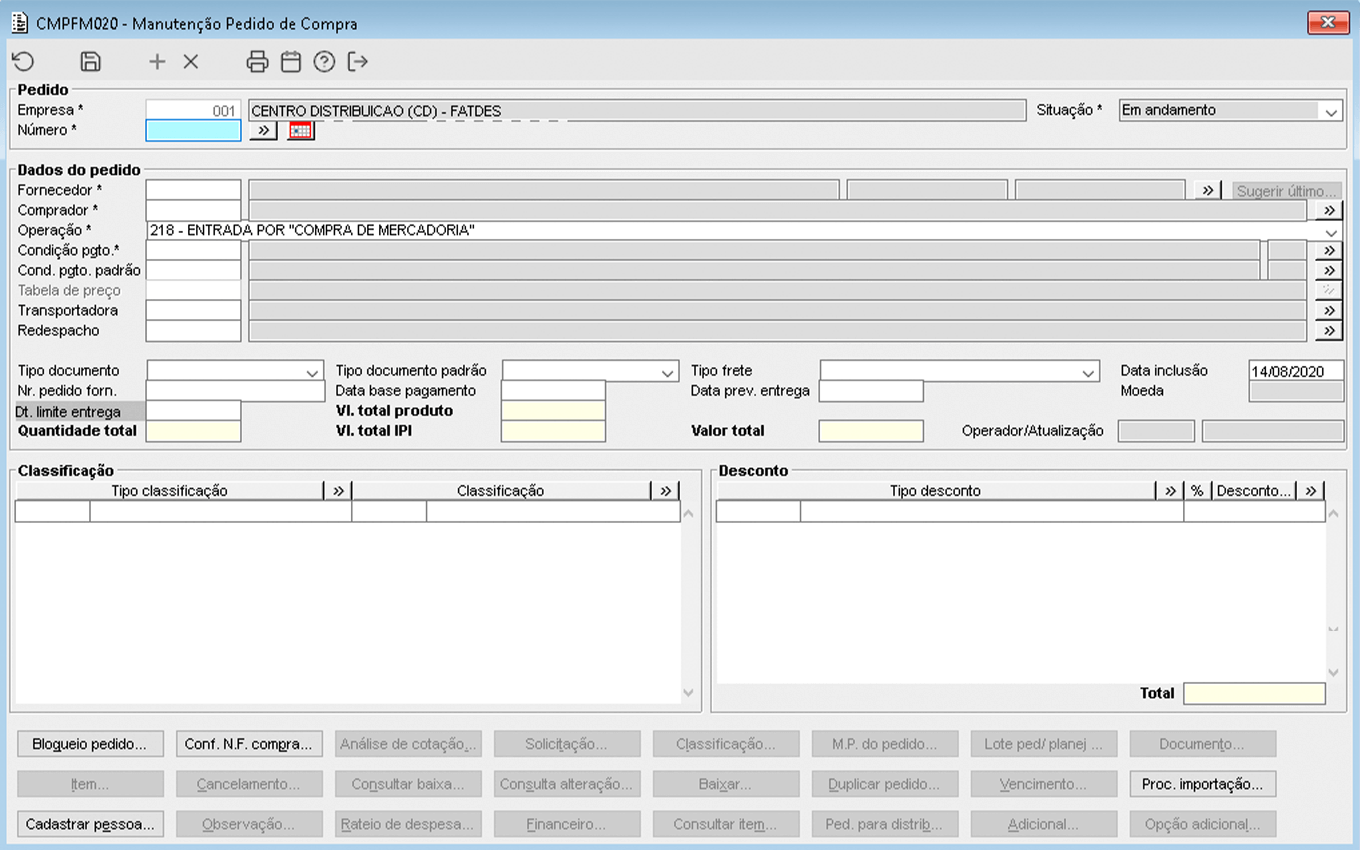
Task: Open the calendar icon in toolbar
Action: pyautogui.click(x=290, y=62)
